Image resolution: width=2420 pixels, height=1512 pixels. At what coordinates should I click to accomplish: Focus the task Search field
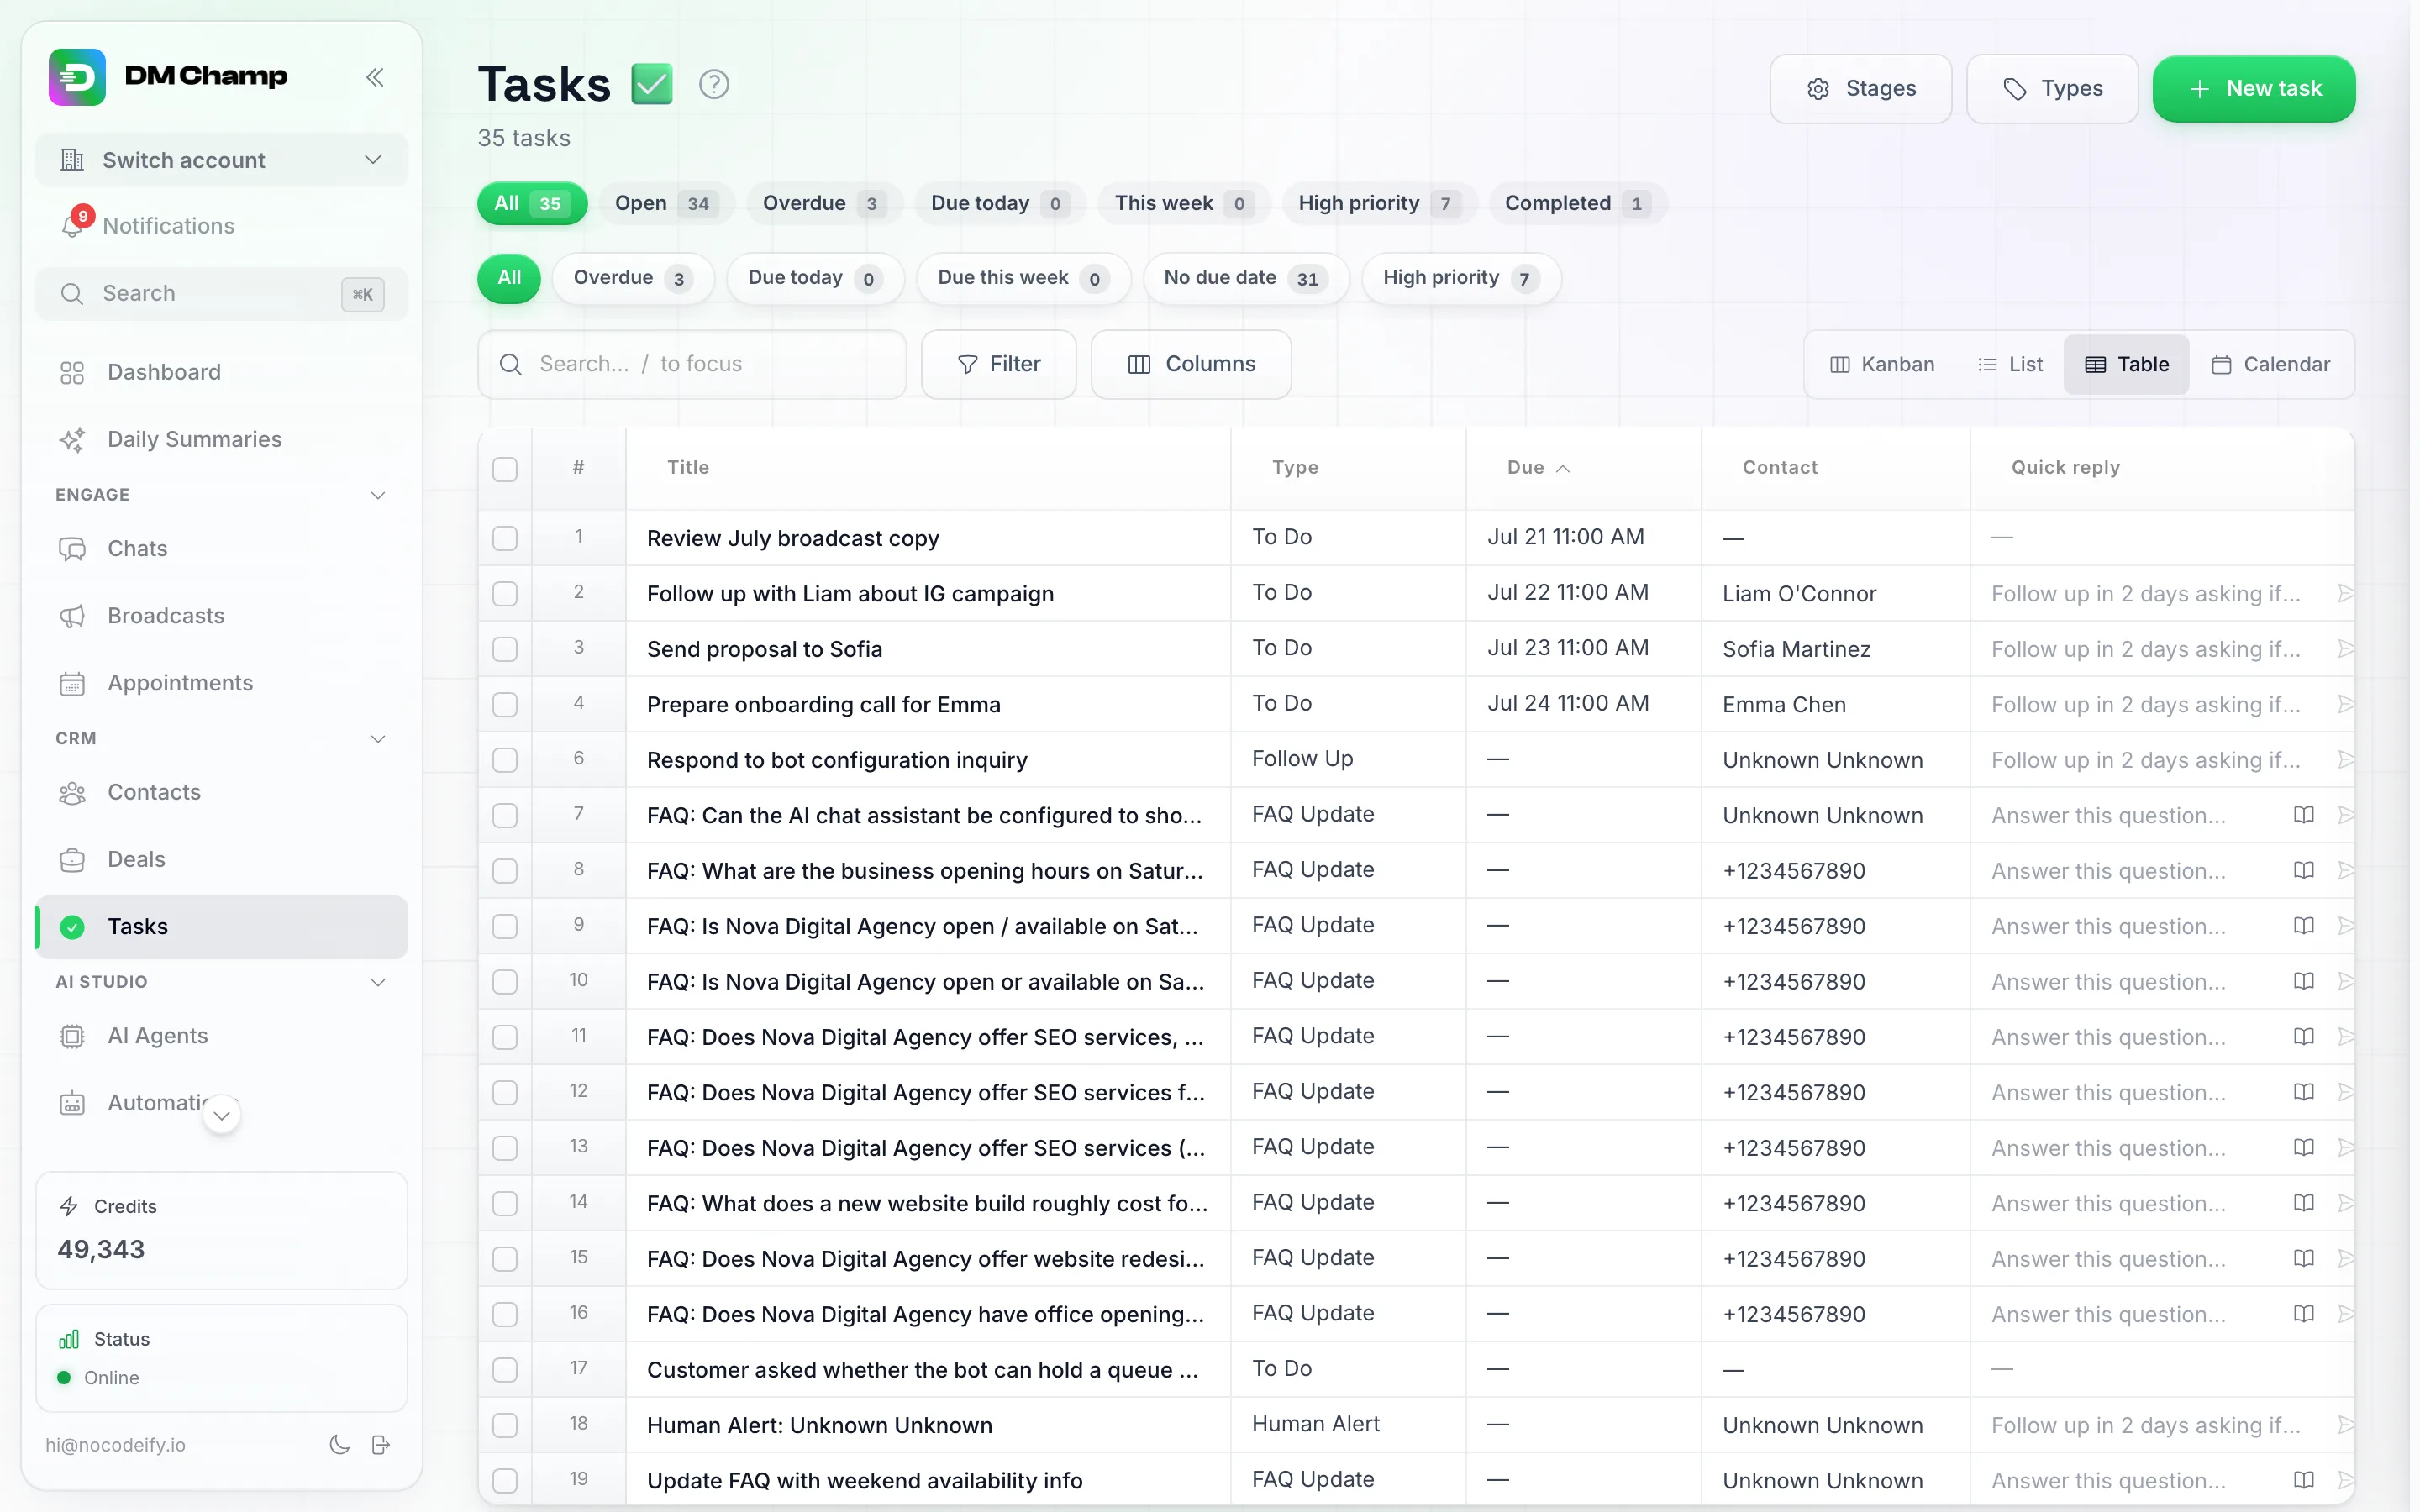point(692,364)
